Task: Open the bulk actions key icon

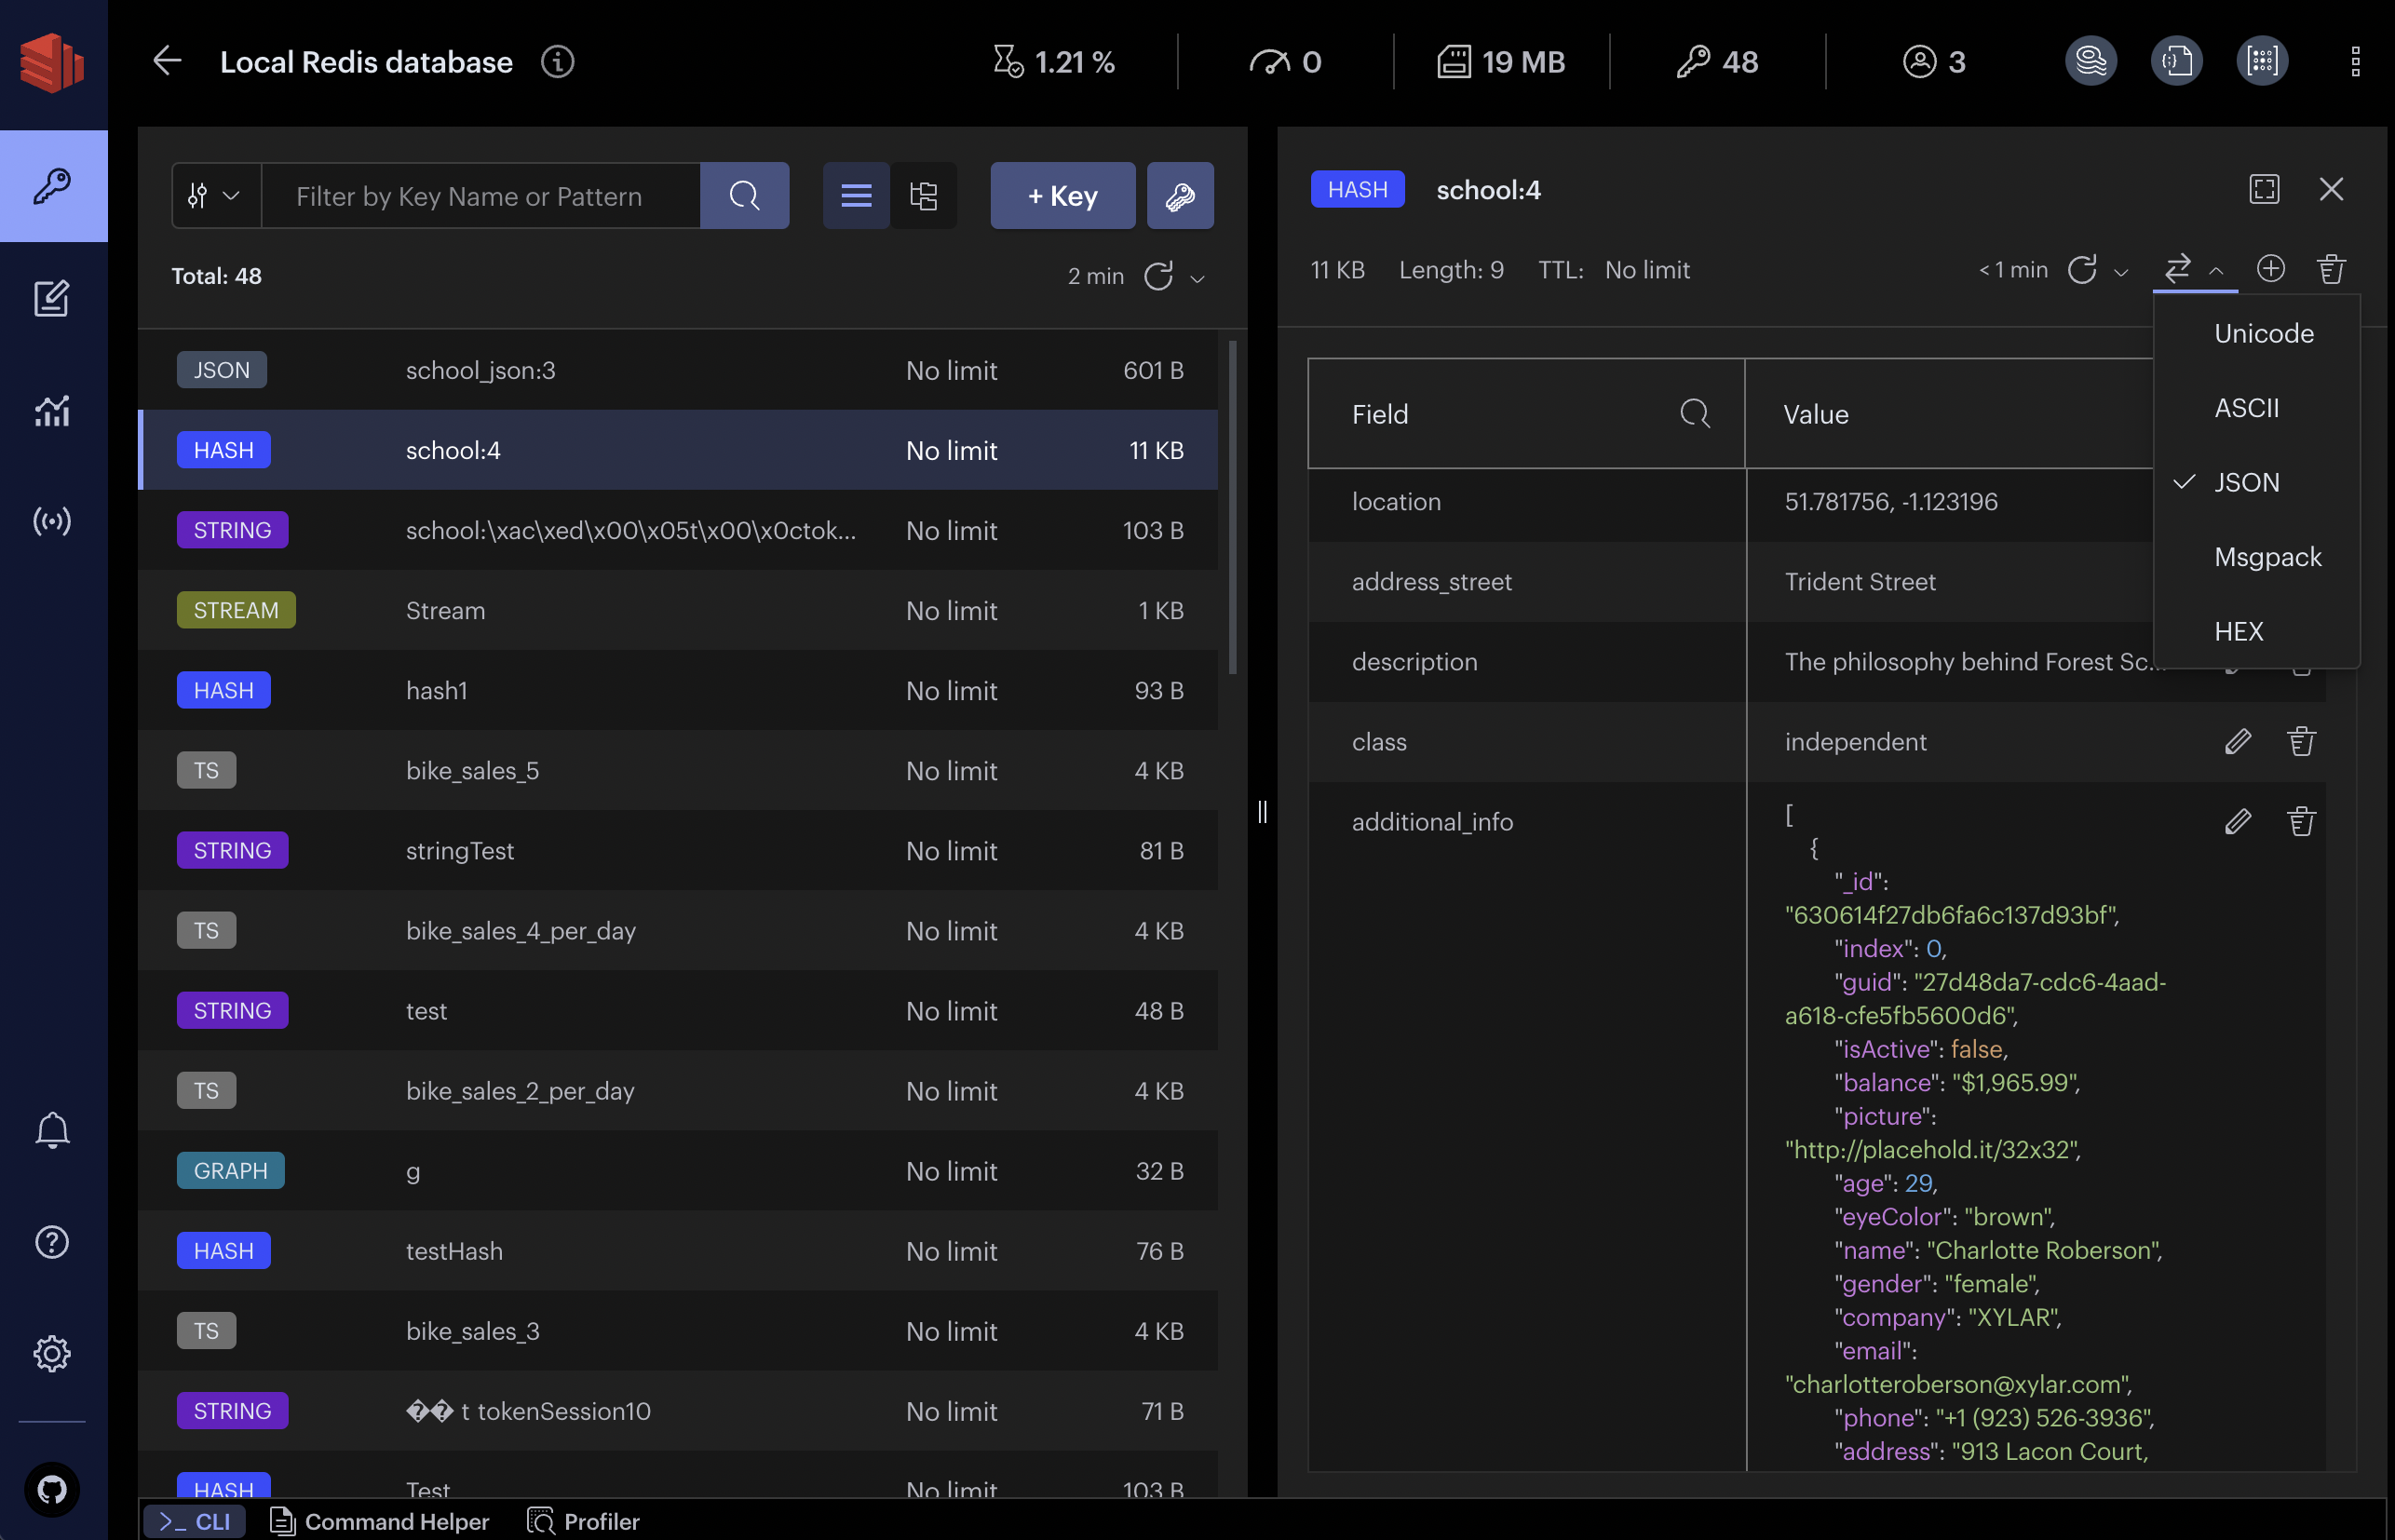Action: [1179, 196]
